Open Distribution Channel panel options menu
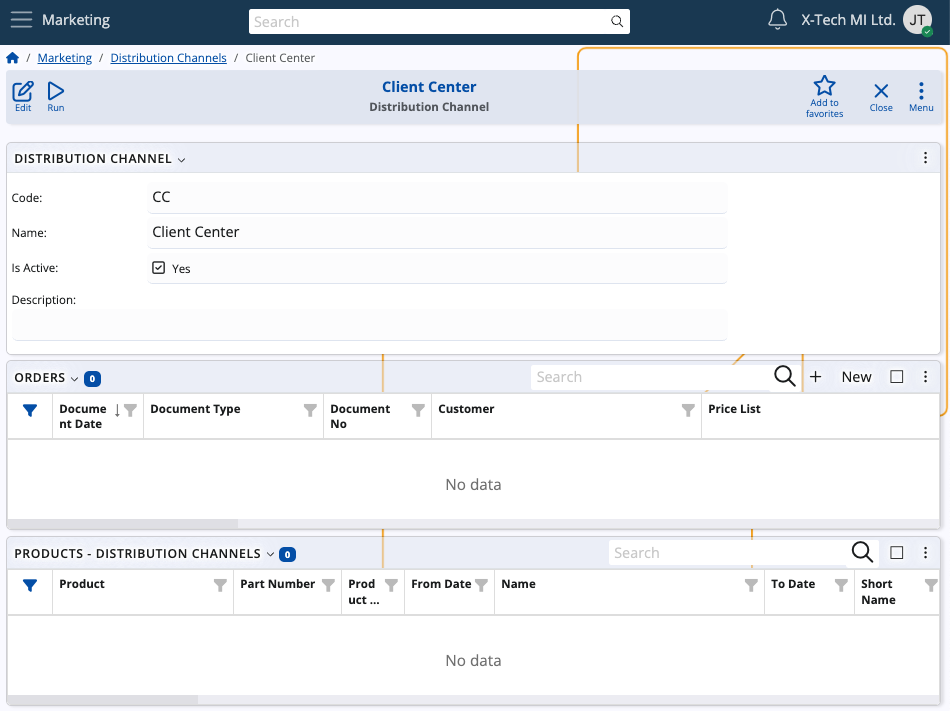This screenshot has height=711, width=950. pyautogui.click(x=925, y=158)
